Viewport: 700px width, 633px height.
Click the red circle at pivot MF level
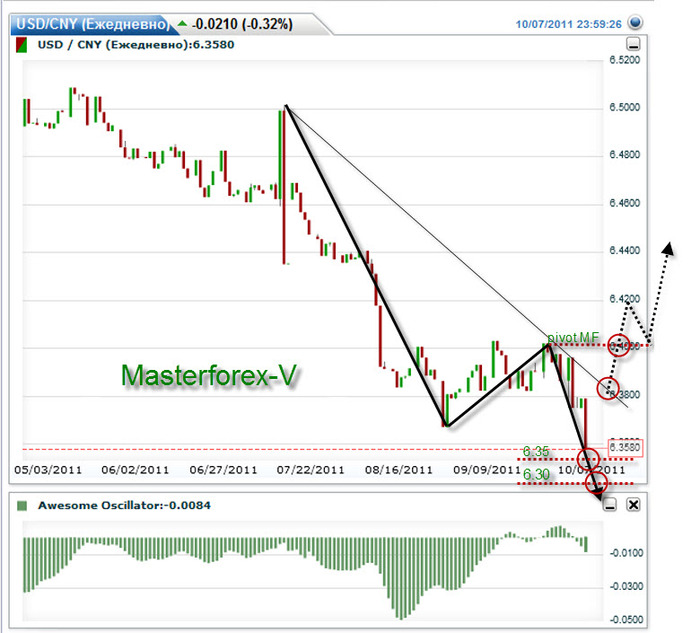coord(620,345)
